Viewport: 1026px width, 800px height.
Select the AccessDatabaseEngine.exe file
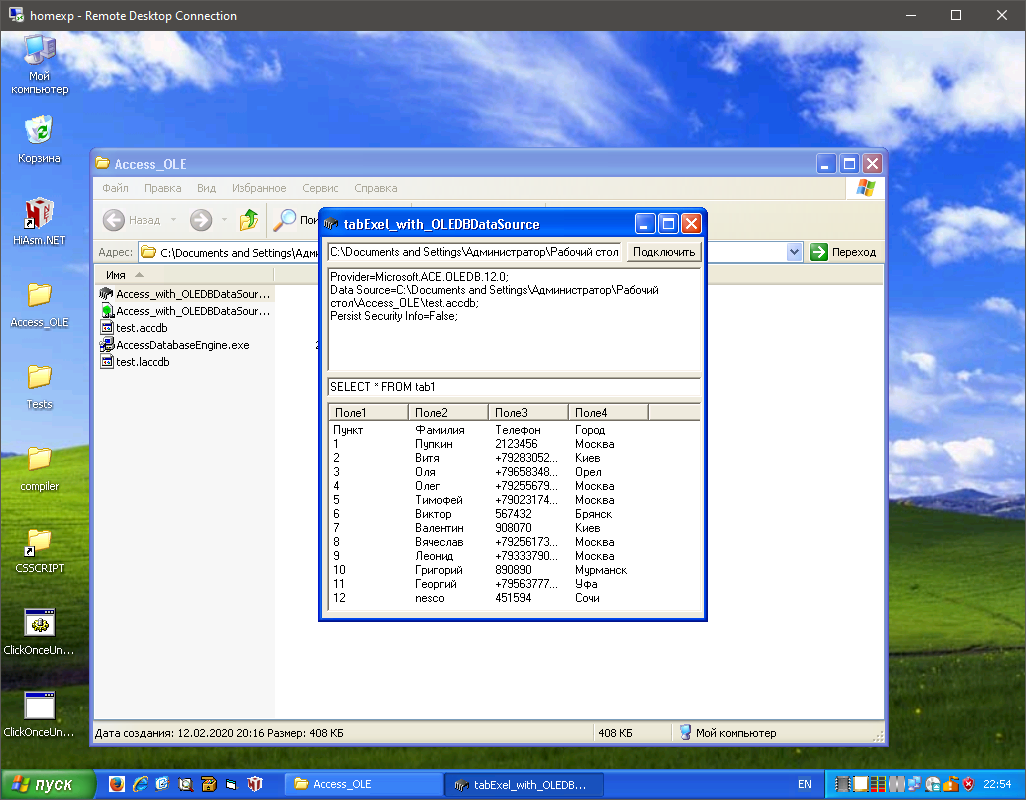tap(182, 345)
